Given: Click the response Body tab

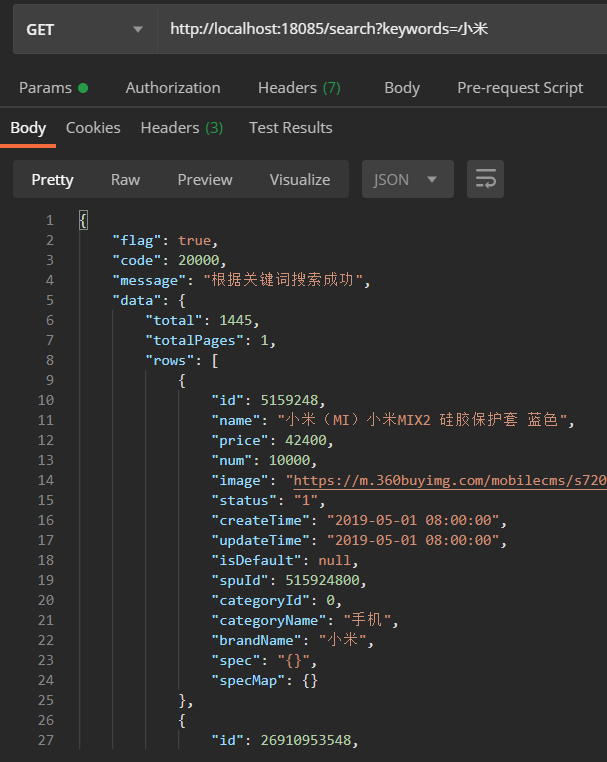Looking at the screenshot, I should 28,128.
